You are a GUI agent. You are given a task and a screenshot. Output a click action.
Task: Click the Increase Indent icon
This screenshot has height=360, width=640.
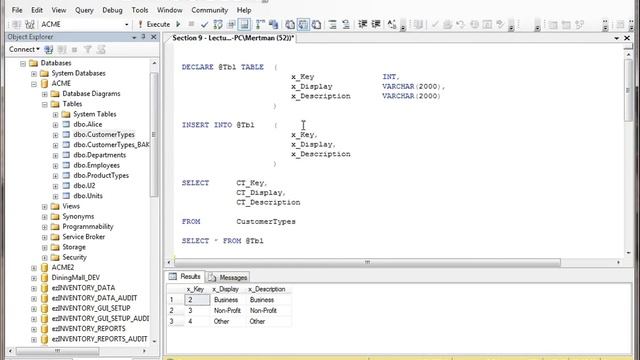pyautogui.click(x=376, y=24)
